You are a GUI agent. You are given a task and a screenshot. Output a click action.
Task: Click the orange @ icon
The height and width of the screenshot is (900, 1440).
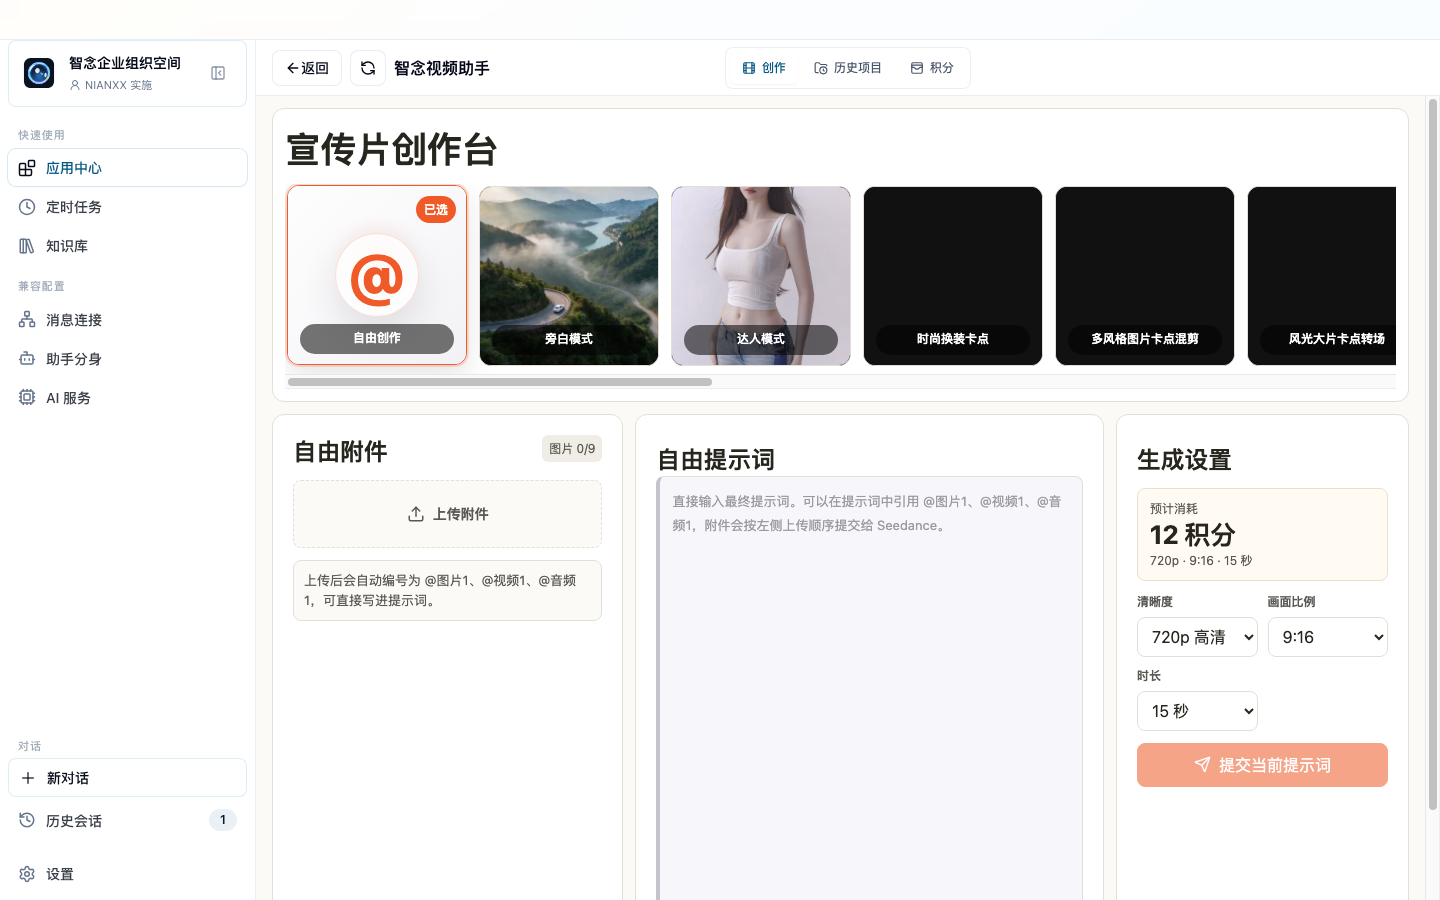[377, 276]
